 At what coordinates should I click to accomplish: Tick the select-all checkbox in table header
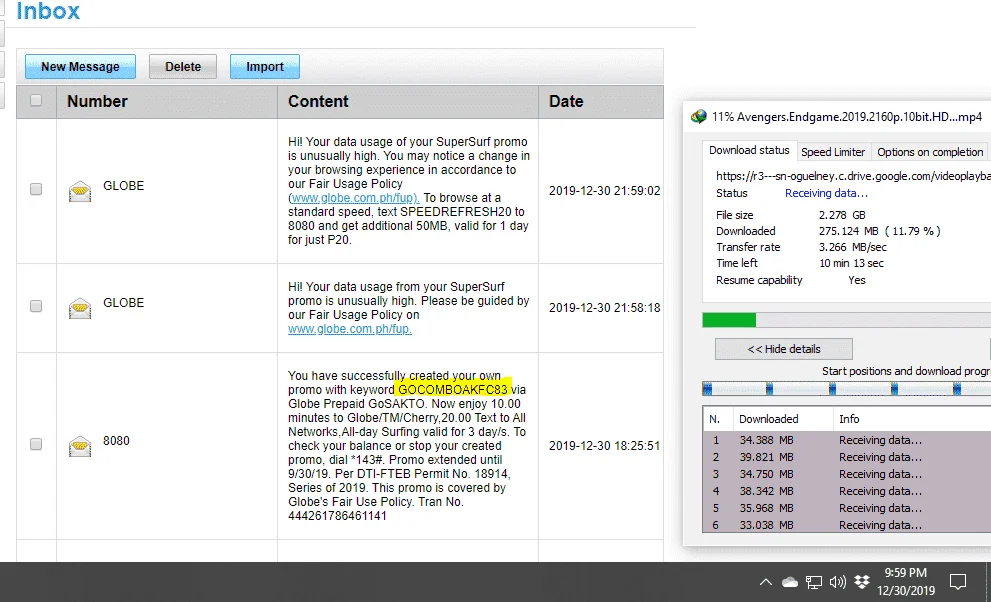click(36, 100)
